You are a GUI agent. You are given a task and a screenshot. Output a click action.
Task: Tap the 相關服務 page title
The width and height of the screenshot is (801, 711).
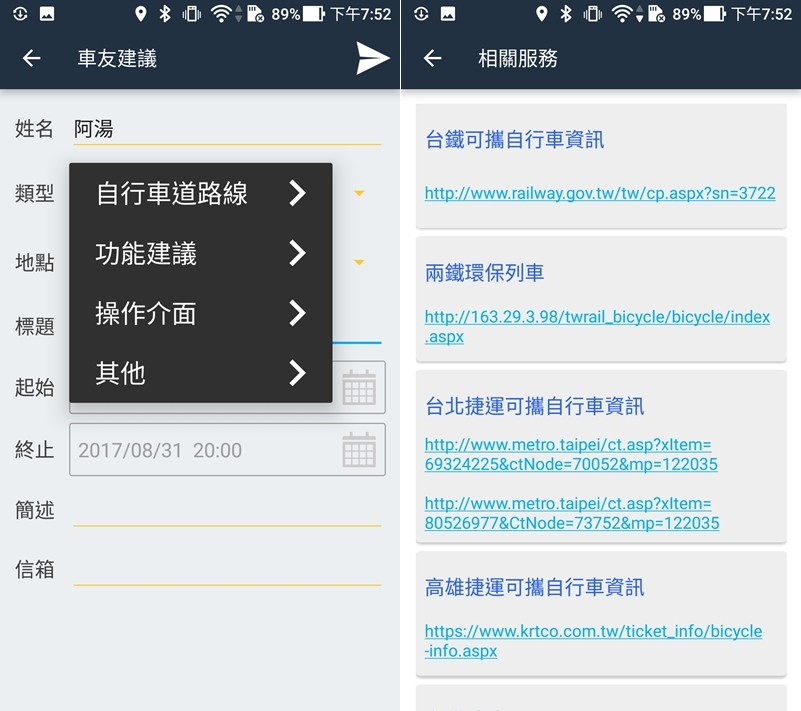click(x=517, y=58)
